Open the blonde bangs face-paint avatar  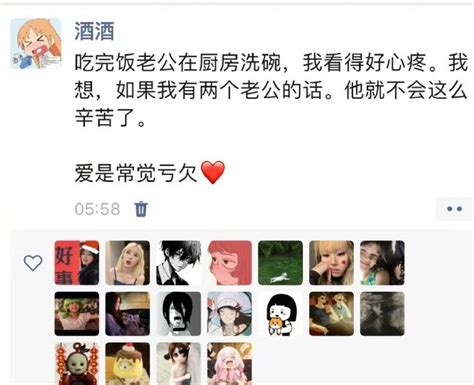click(331, 263)
